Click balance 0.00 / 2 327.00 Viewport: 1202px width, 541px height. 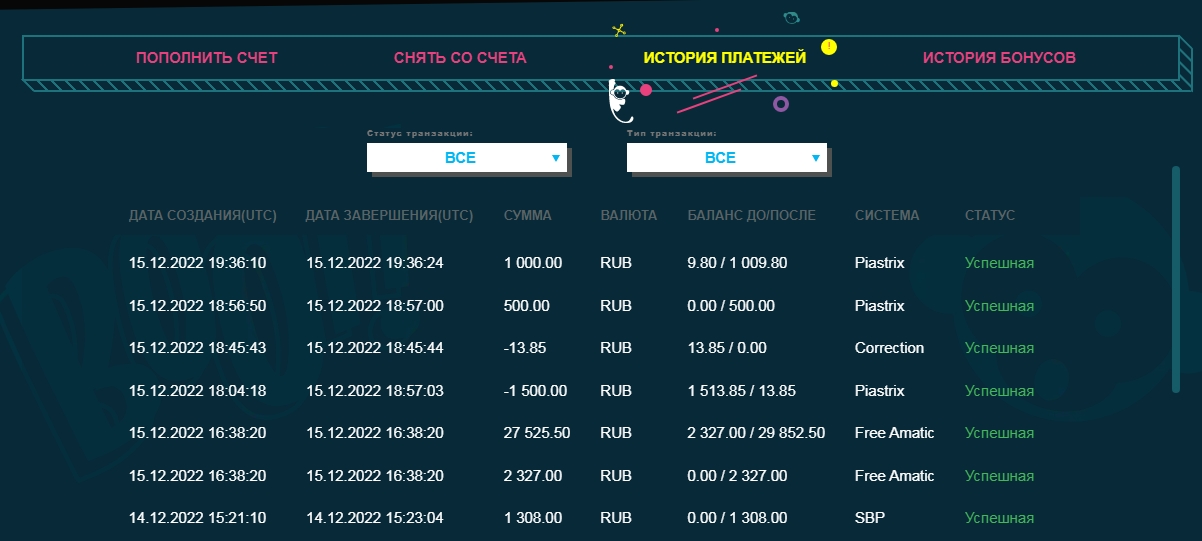(x=738, y=476)
